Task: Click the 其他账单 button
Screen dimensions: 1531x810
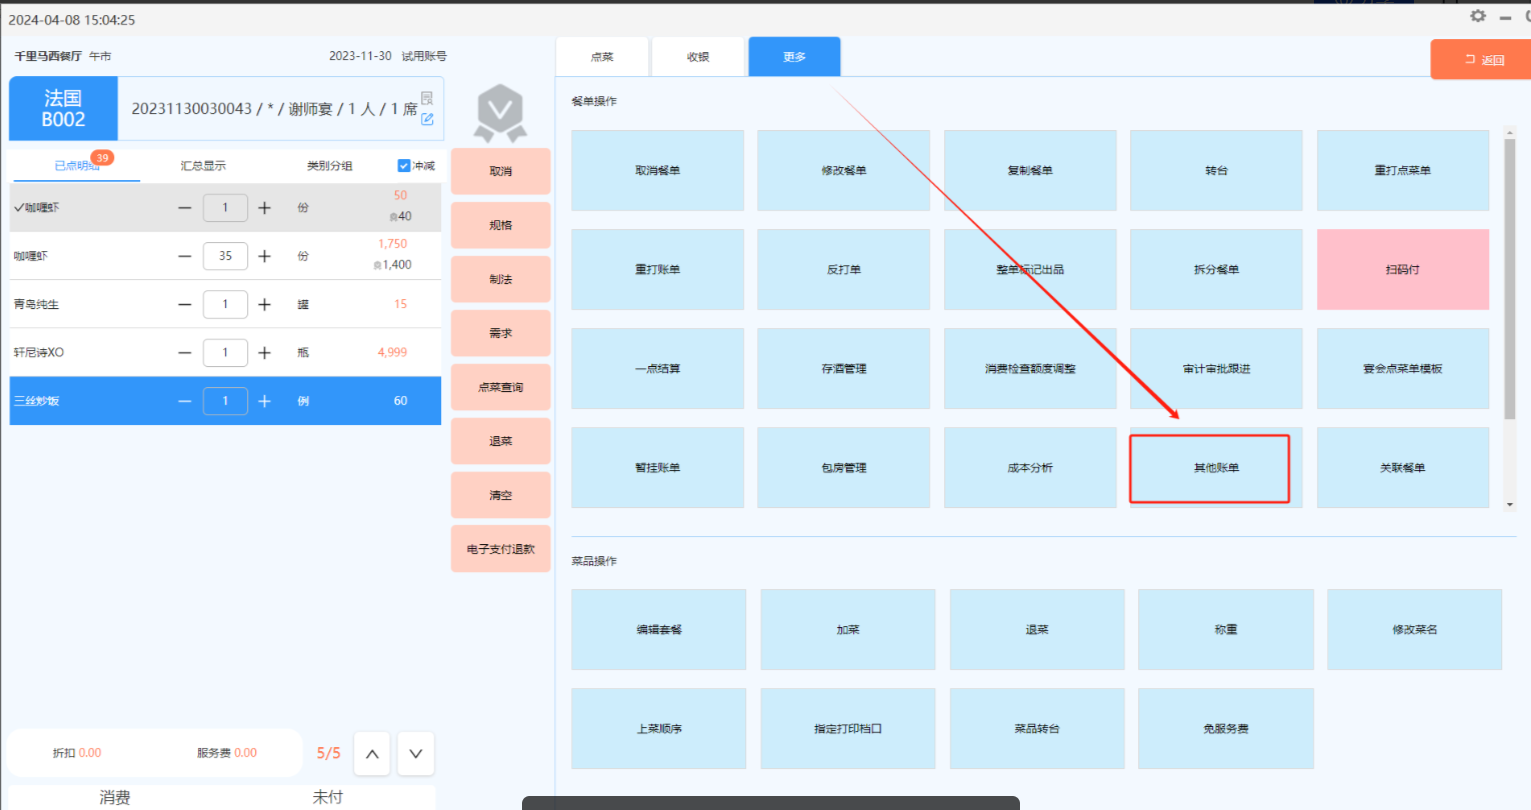Action: pos(1216,468)
